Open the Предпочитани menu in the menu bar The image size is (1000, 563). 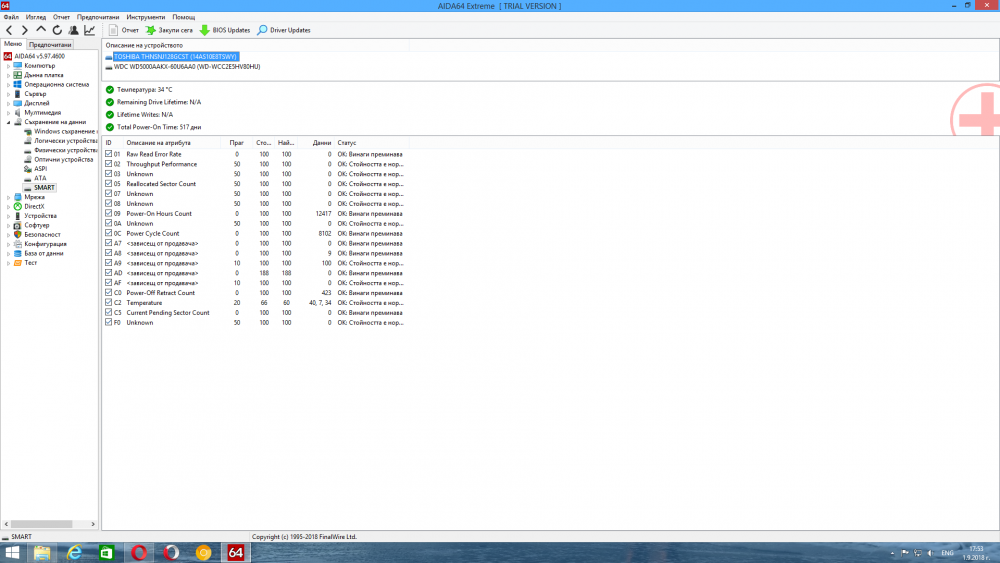point(98,17)
